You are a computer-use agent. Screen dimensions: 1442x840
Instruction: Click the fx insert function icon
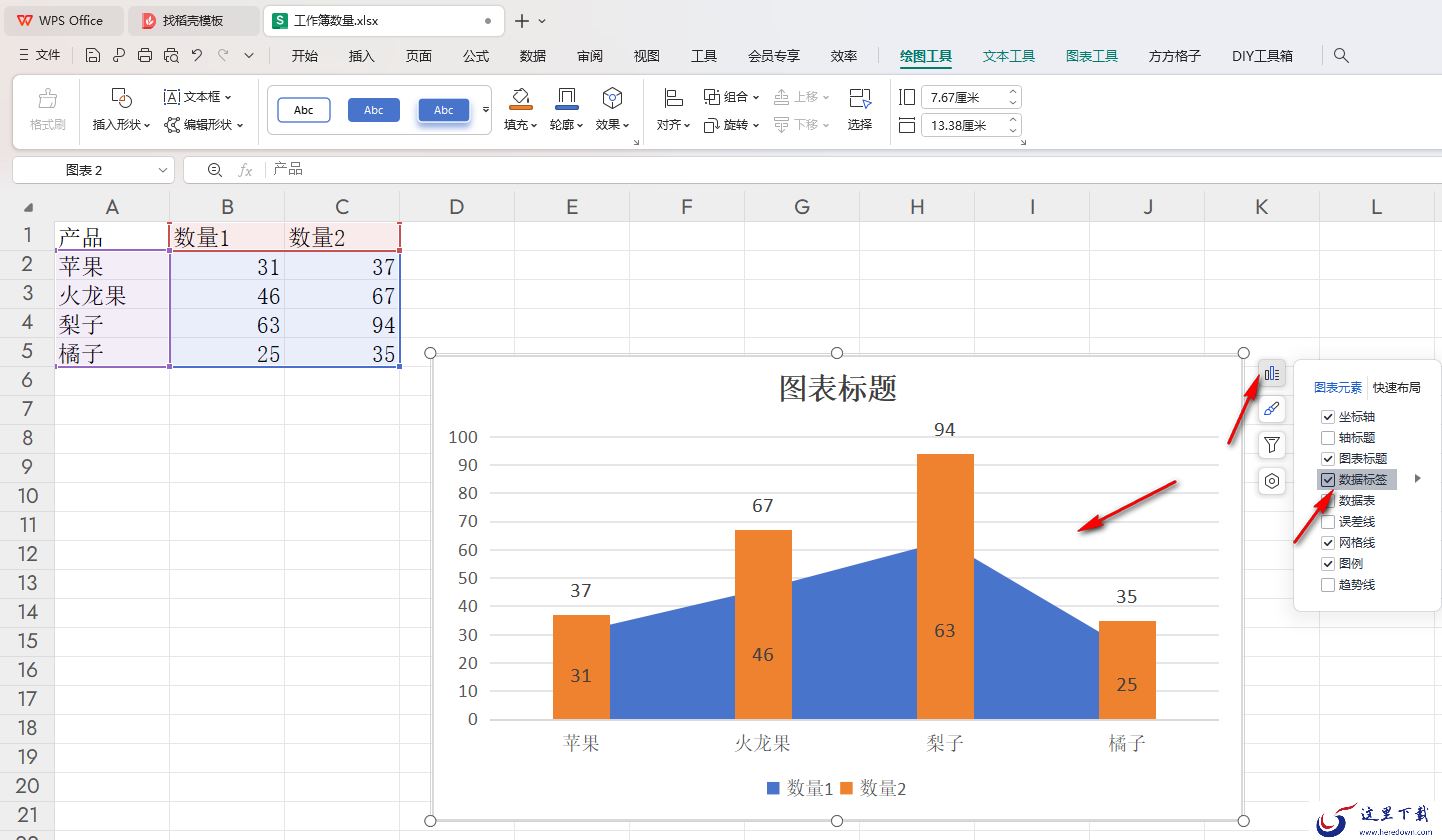tap(245, 170)
